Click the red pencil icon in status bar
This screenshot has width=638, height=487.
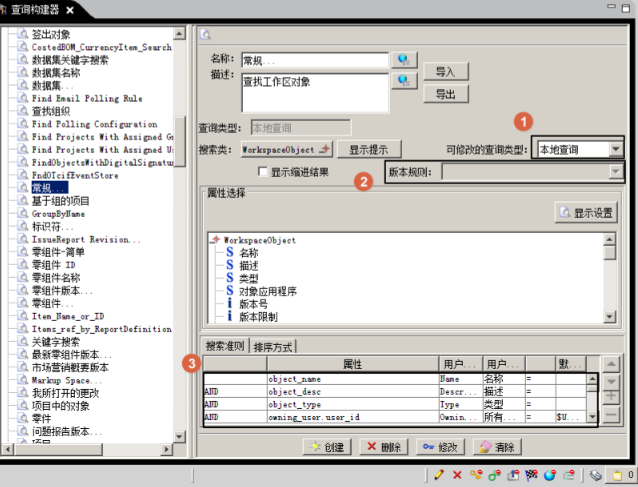[439, 475]
